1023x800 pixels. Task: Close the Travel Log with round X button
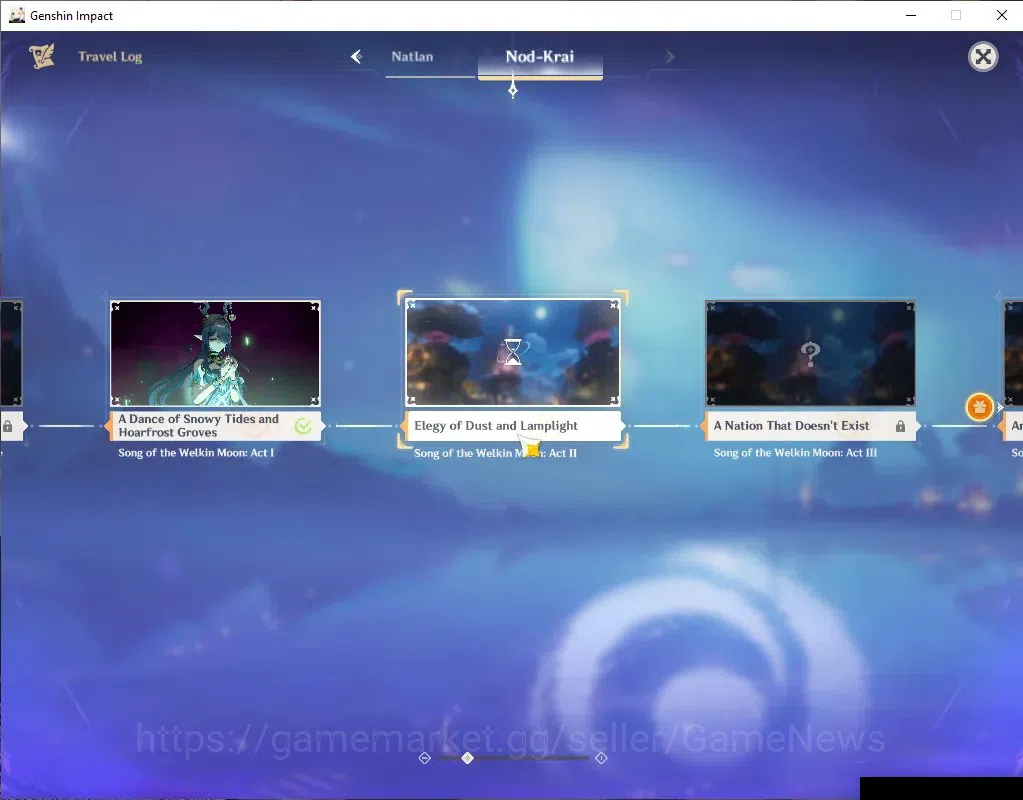pos(983,57)
